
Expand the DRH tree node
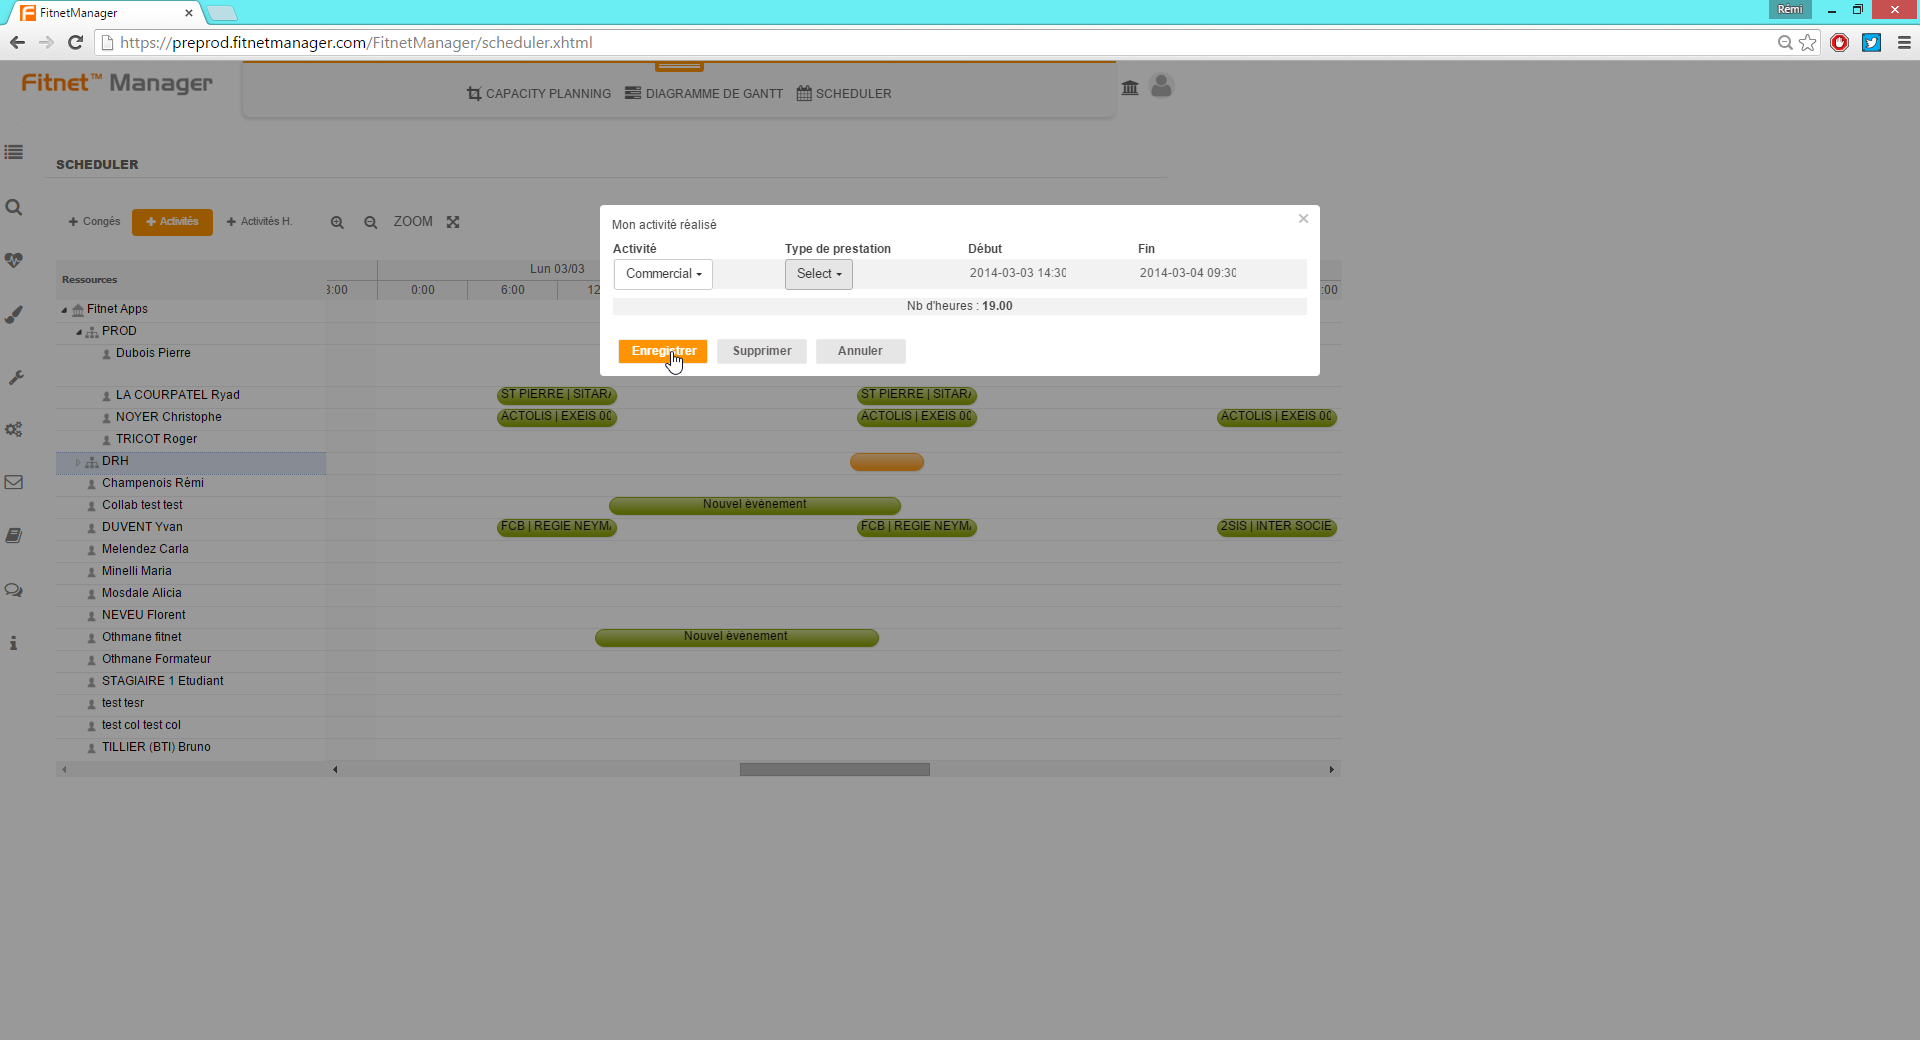[78, 462]
